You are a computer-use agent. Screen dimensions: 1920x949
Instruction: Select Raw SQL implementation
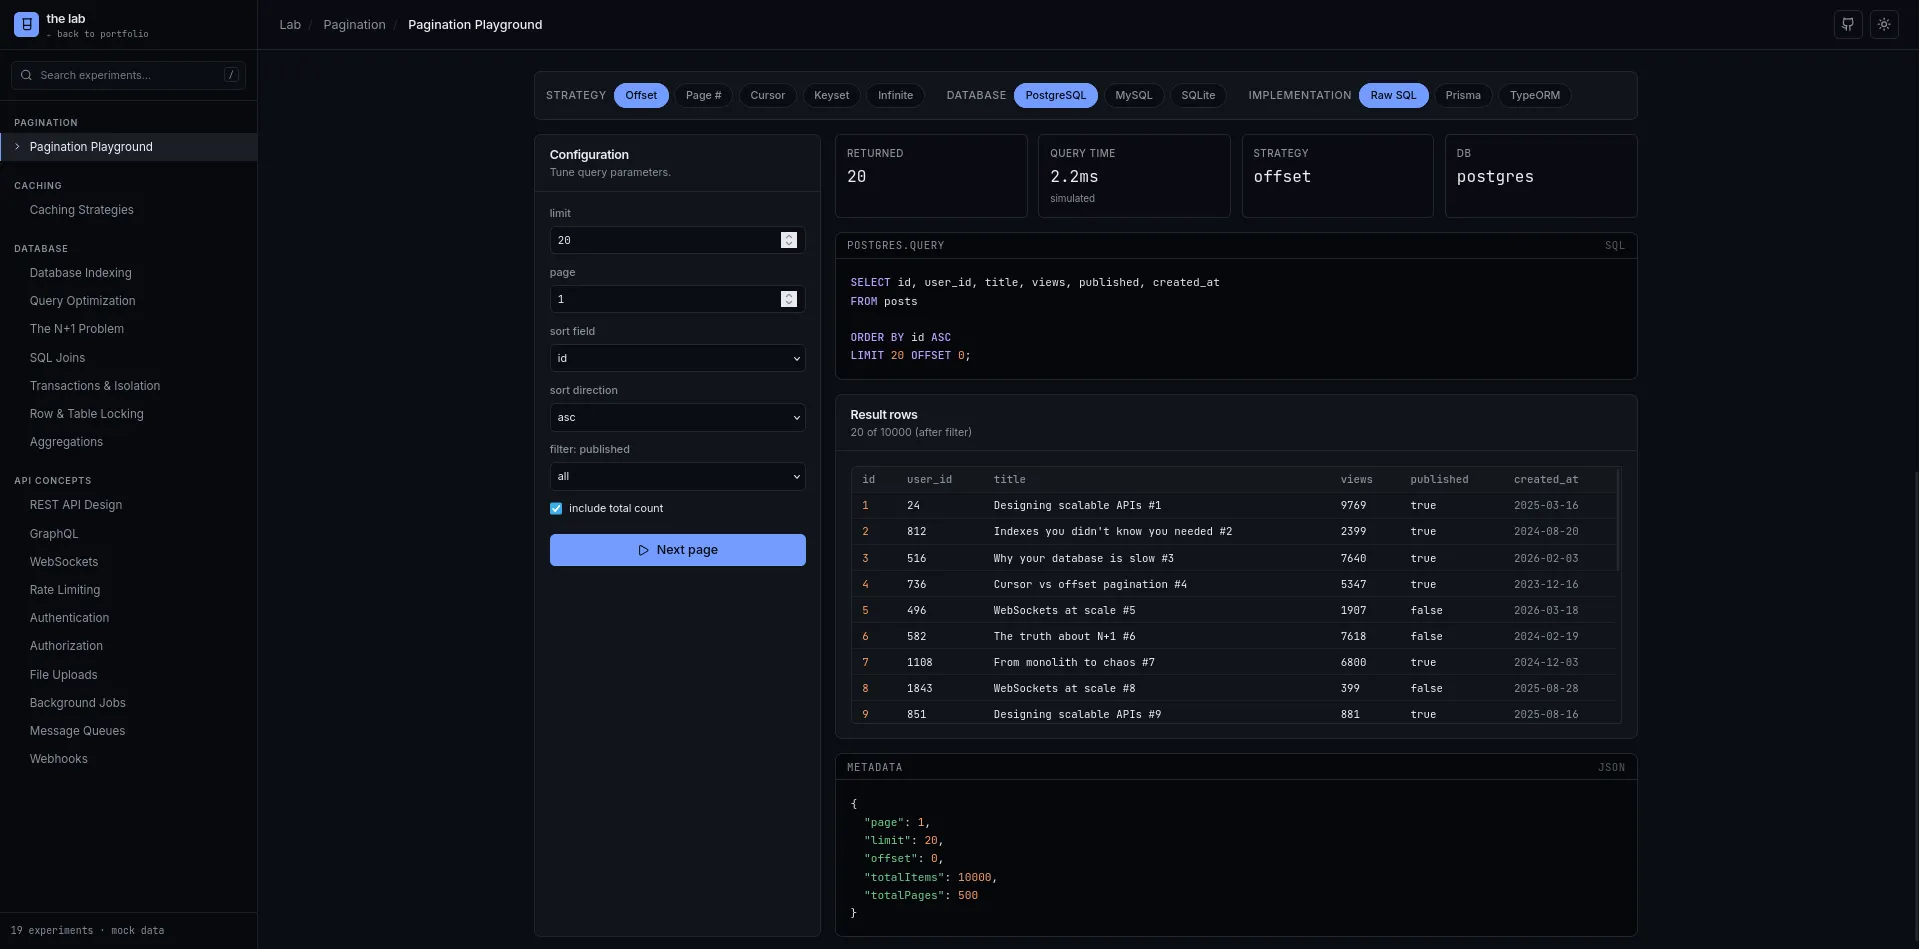[1393, 96]
